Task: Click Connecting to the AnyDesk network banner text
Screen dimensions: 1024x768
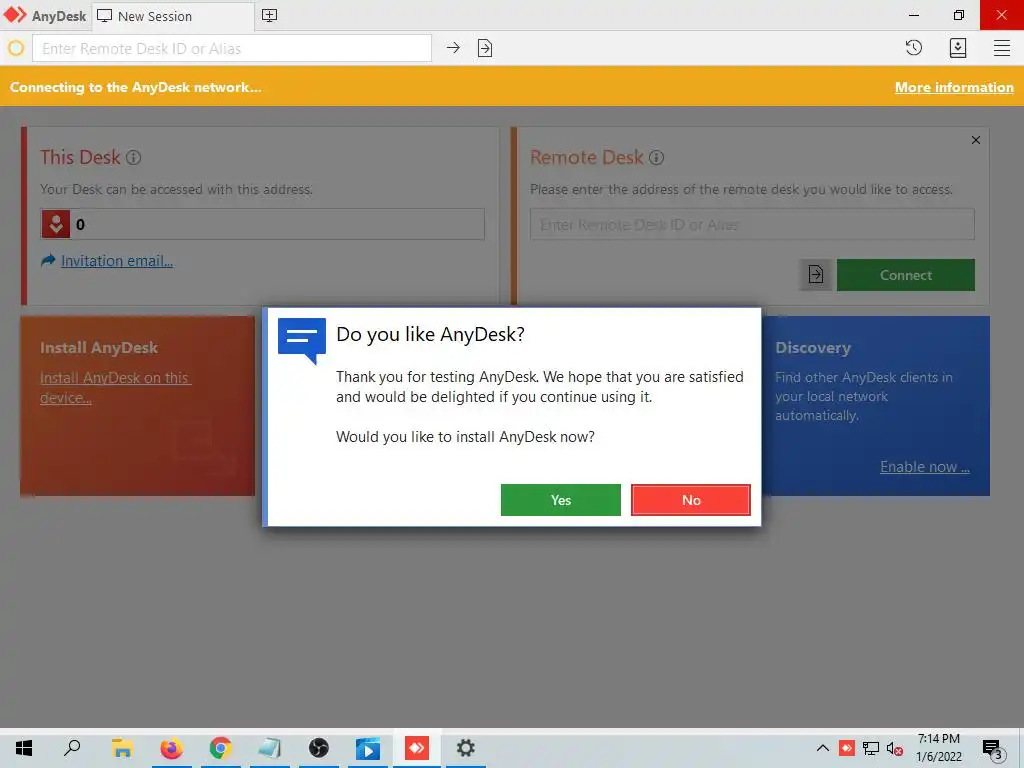Action: point(135,87)
